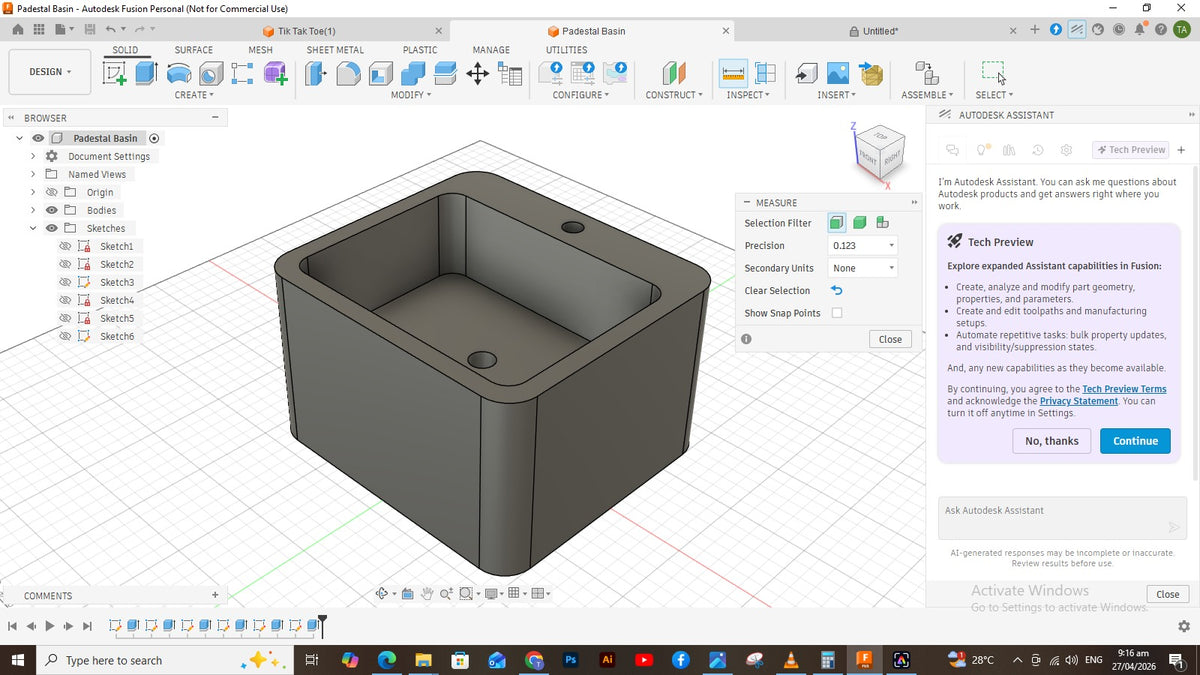Switch to the SHEET METAL tab
Viewport: 1200px width, 675px height.
(x=335, y=50)
